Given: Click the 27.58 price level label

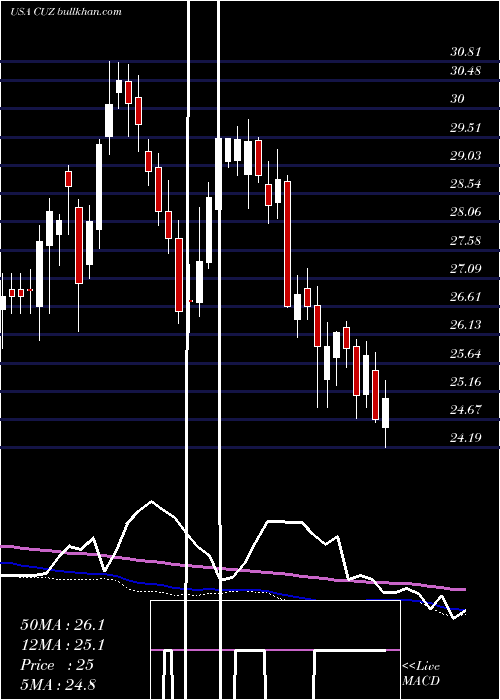Looking at the screenshot, I should pyautogui.click(x=466, y=241).
